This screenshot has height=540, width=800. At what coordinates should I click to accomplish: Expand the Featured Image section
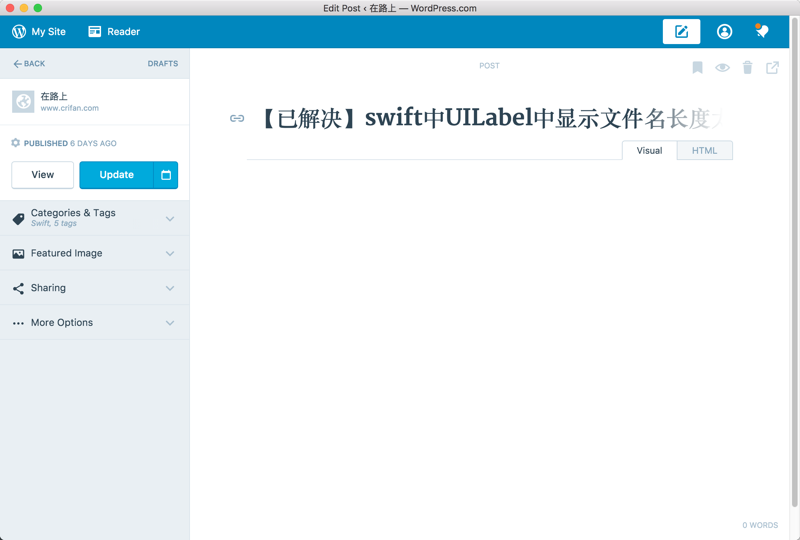95,253
